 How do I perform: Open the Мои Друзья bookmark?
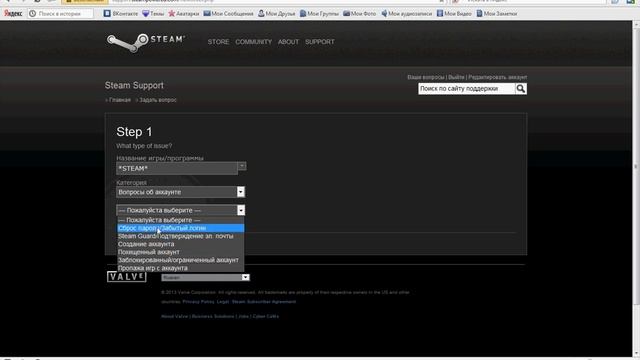click(x=276, y=13)
